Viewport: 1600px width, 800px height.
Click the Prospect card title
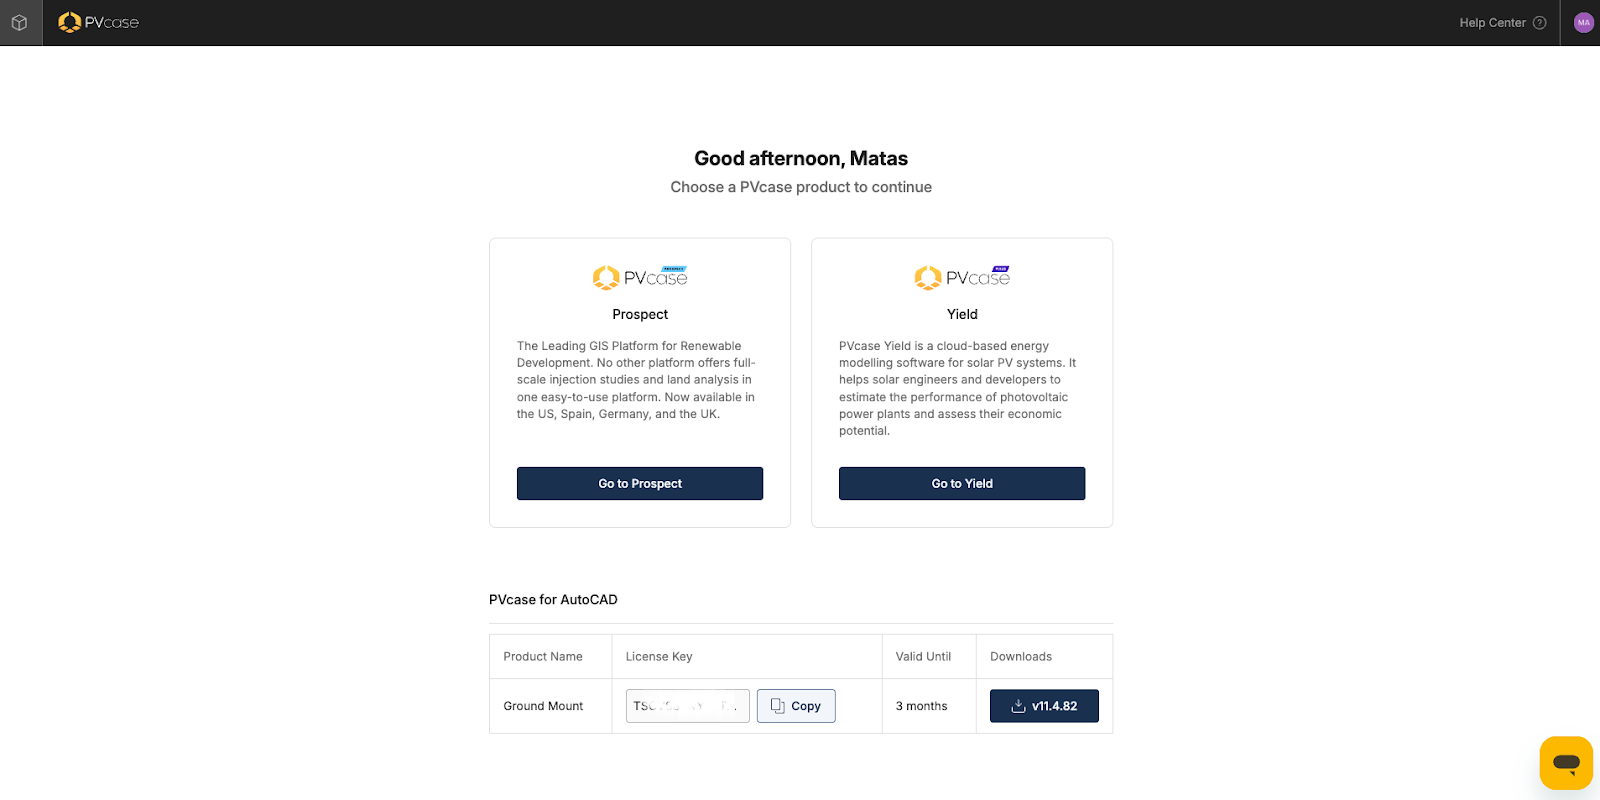click(640, 314)
